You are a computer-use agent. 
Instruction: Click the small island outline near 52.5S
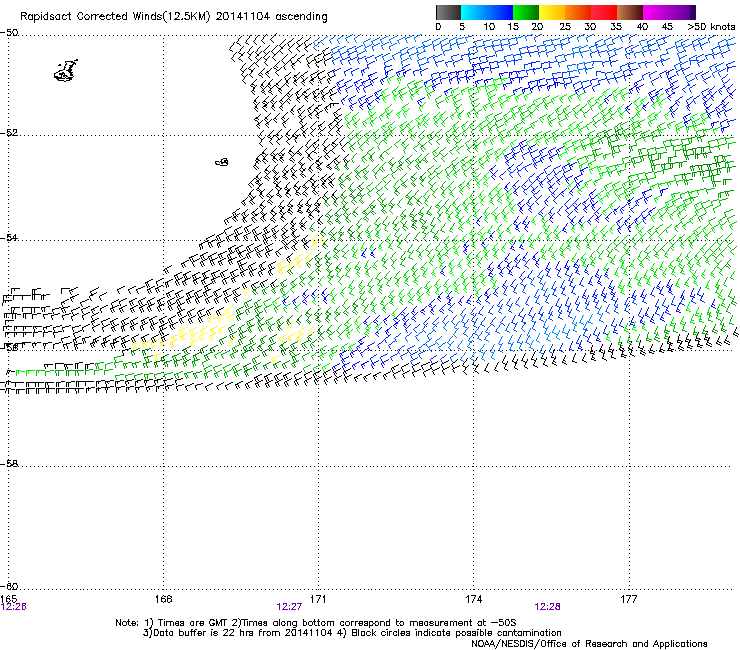(x=222, y=162)
